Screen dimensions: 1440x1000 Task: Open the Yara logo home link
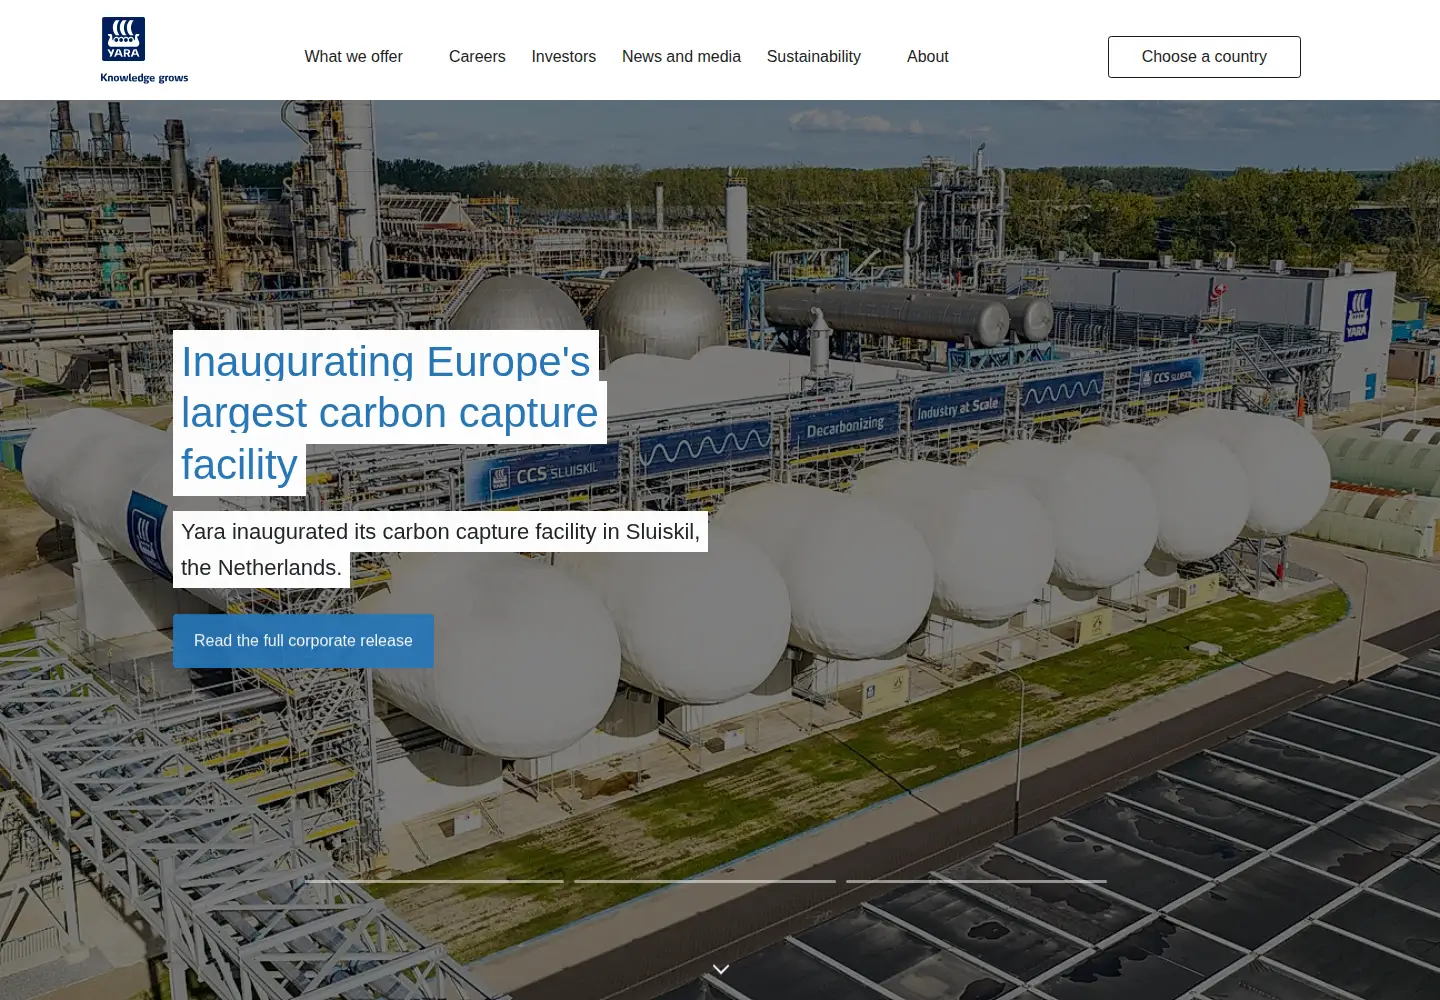[144, 50]
